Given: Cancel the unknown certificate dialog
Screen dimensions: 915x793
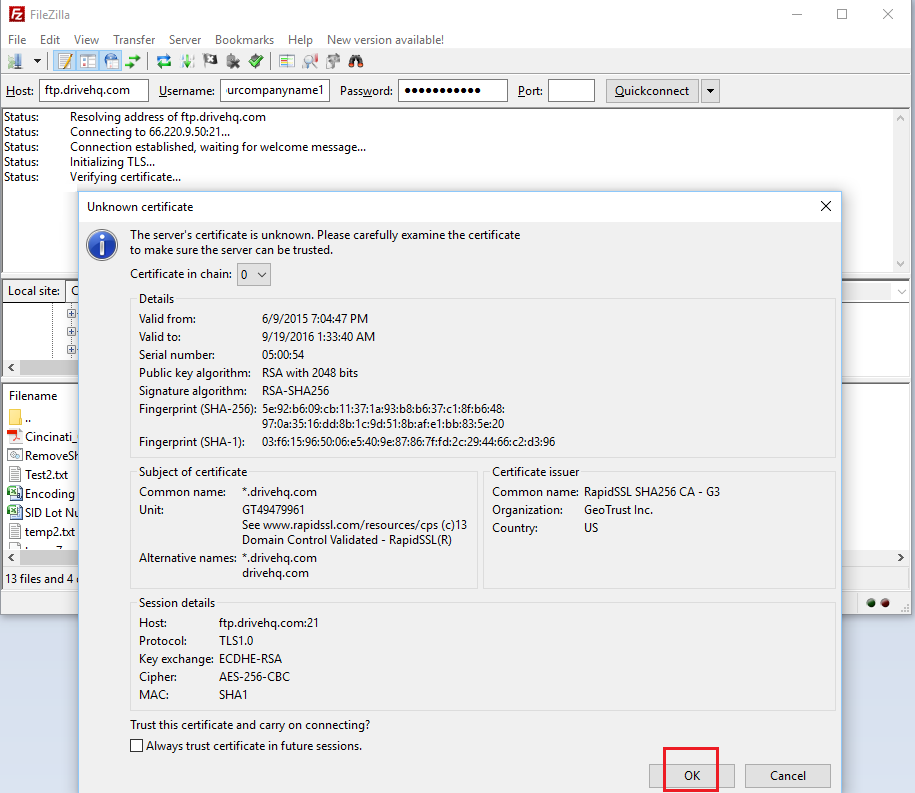Looking at the screenshot, I should click(x=788, y=775).
